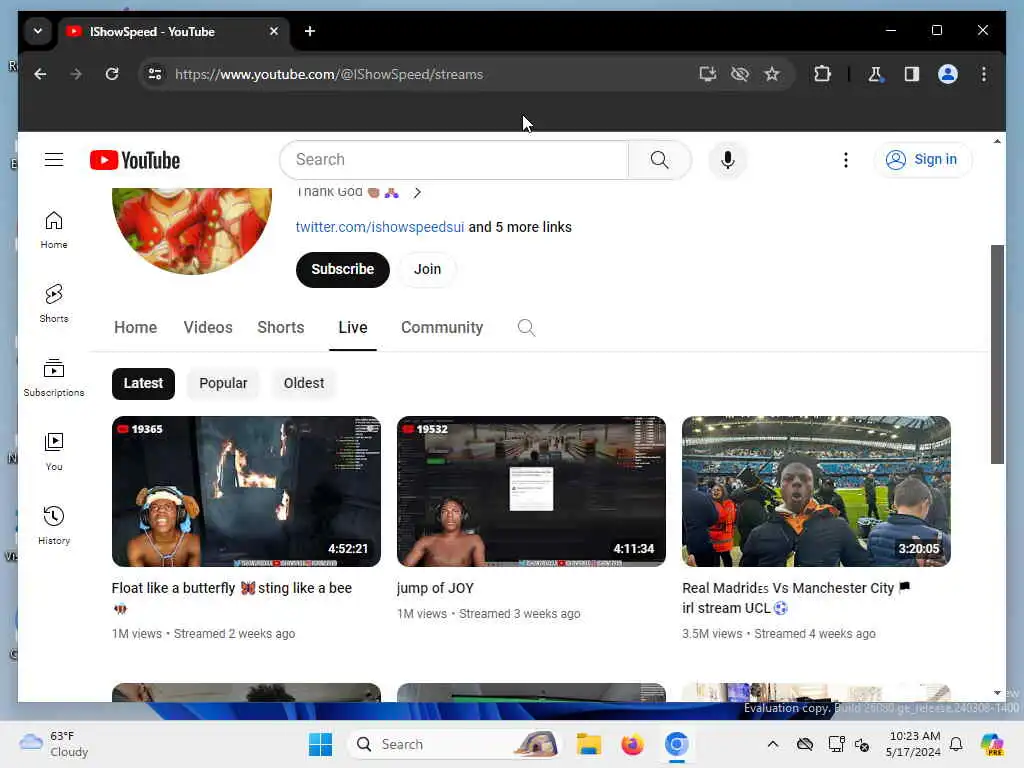Click the taskbar Search box
1024x768 pixels.
click(455, 744)
